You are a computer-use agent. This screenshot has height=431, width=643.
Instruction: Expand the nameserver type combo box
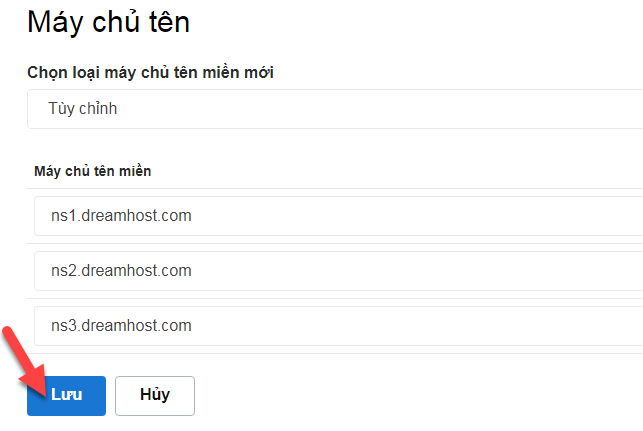tap(334, 109)
